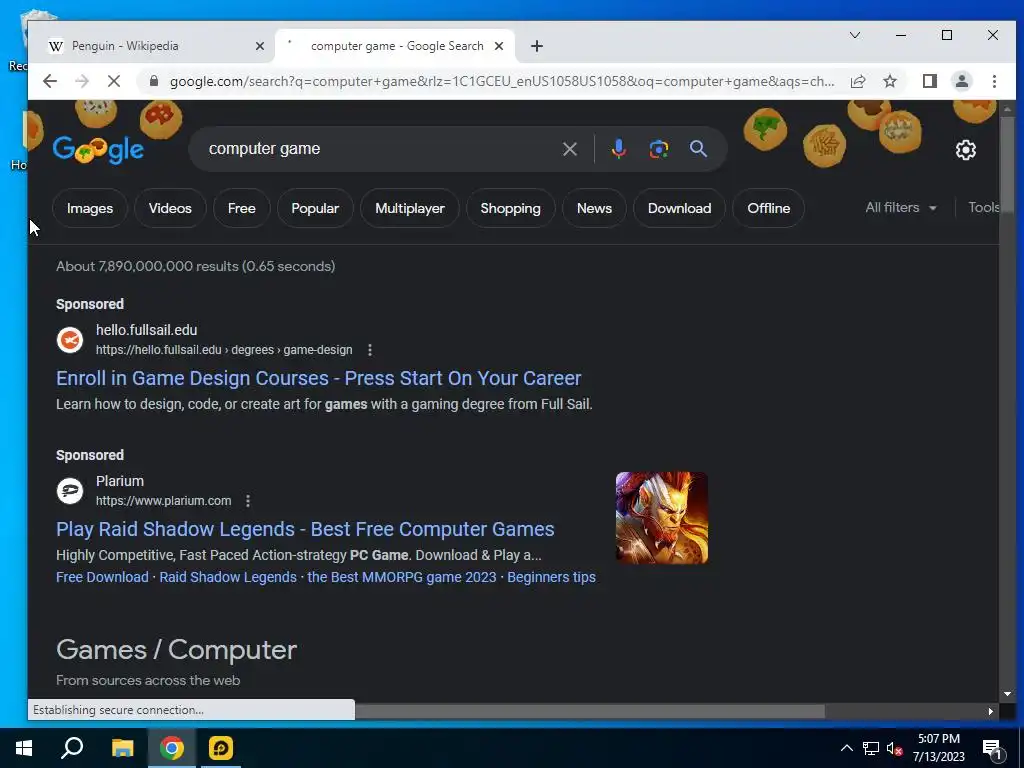Click the horizontal scrollbar thumb
The width and height of the screenshot is (1024, 768).
[589, 711]
